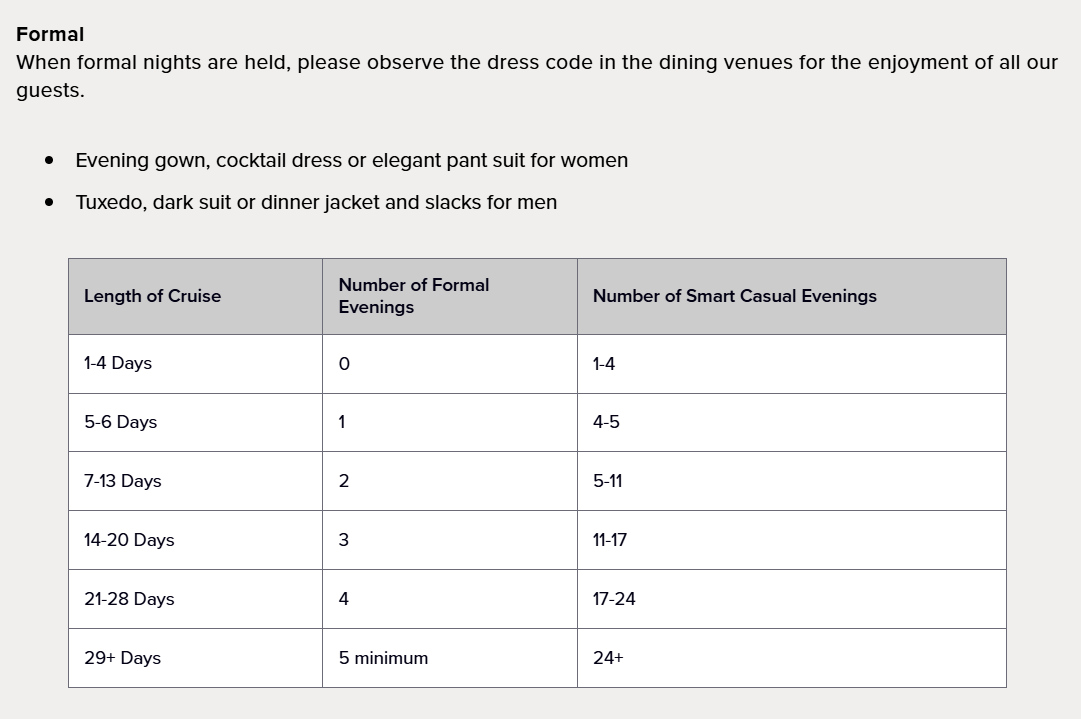The image size is (1081, 719).
Task: Select the "5-6 Days" cruise length cell
Action: pos(121,422)
